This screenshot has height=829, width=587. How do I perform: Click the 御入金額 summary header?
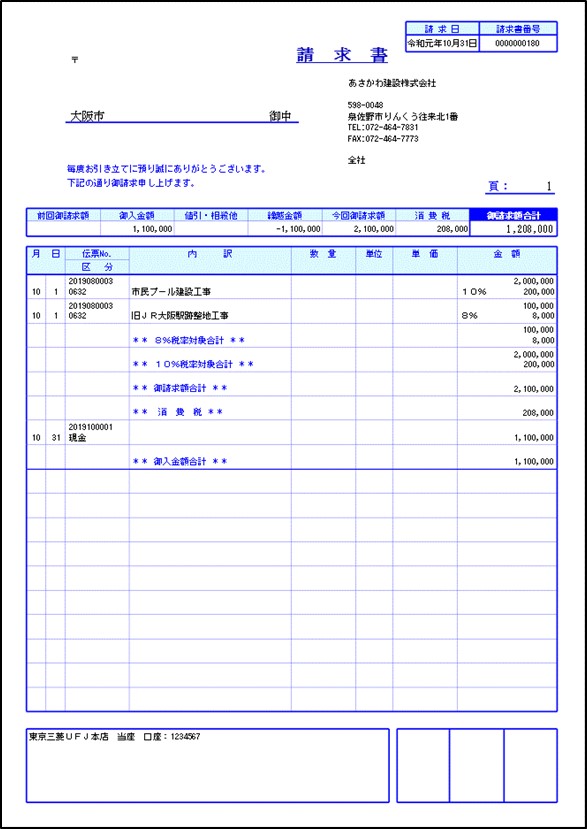pos(137,215)
